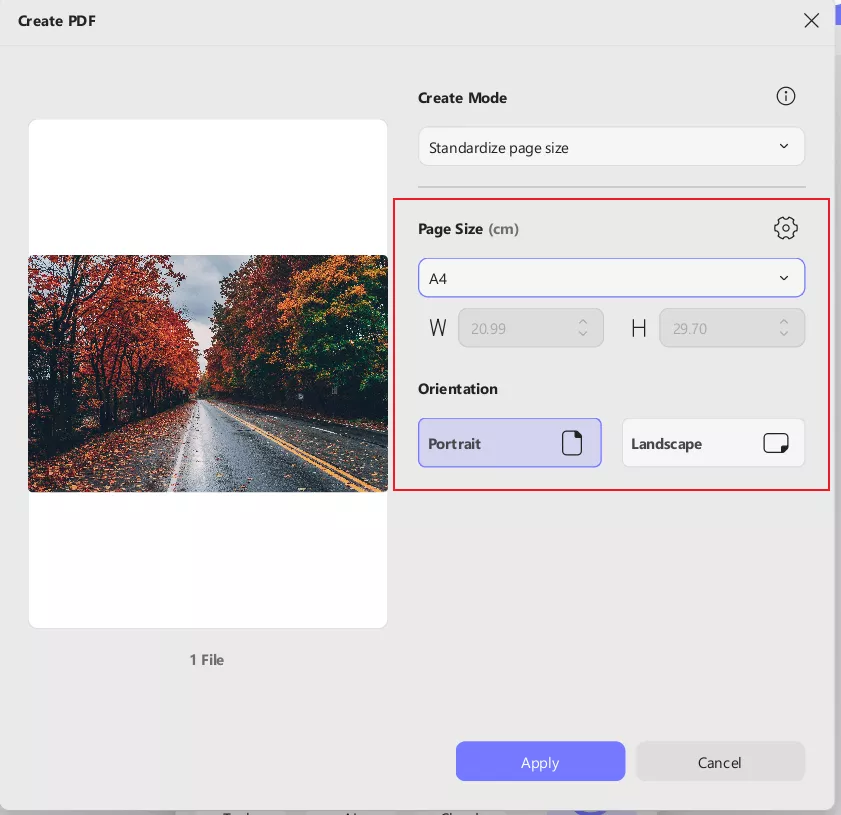Click the info icon beside Create Mode
Screen dimensions: 841x815
pyautogui.click(x=786, y=96)
